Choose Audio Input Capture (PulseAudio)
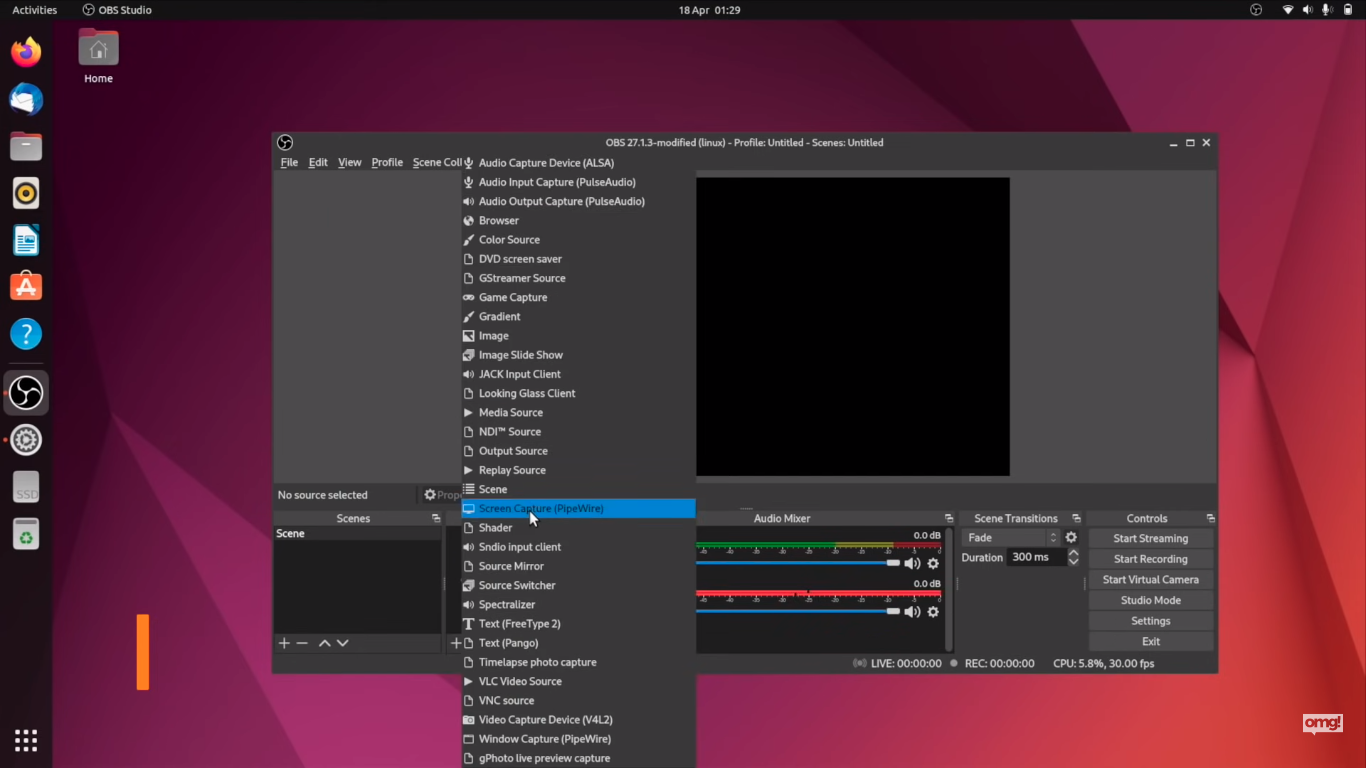The width and height of the screenshot is (1366, 768). coord(578,182)
